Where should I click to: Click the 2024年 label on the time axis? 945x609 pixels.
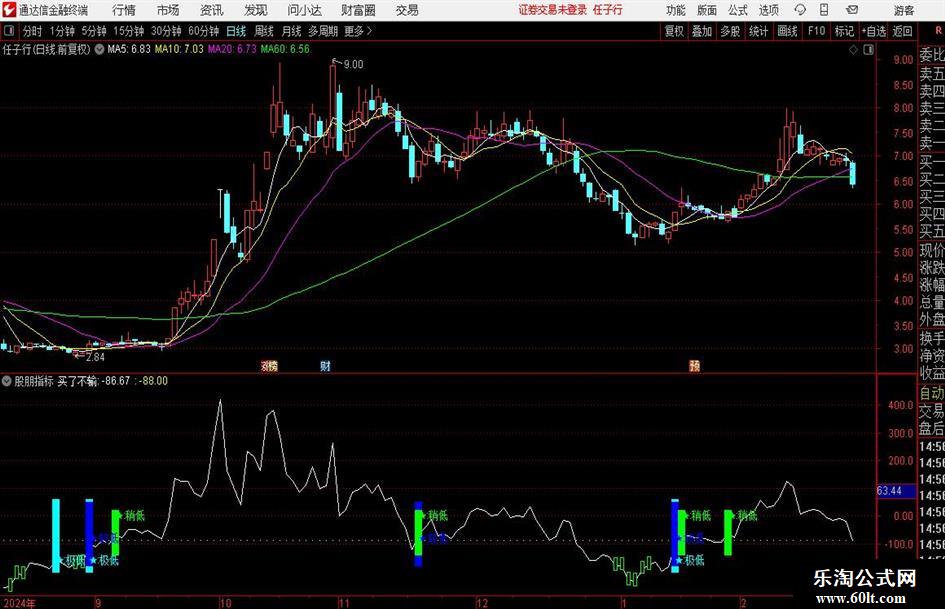click(x=19, y=603)
